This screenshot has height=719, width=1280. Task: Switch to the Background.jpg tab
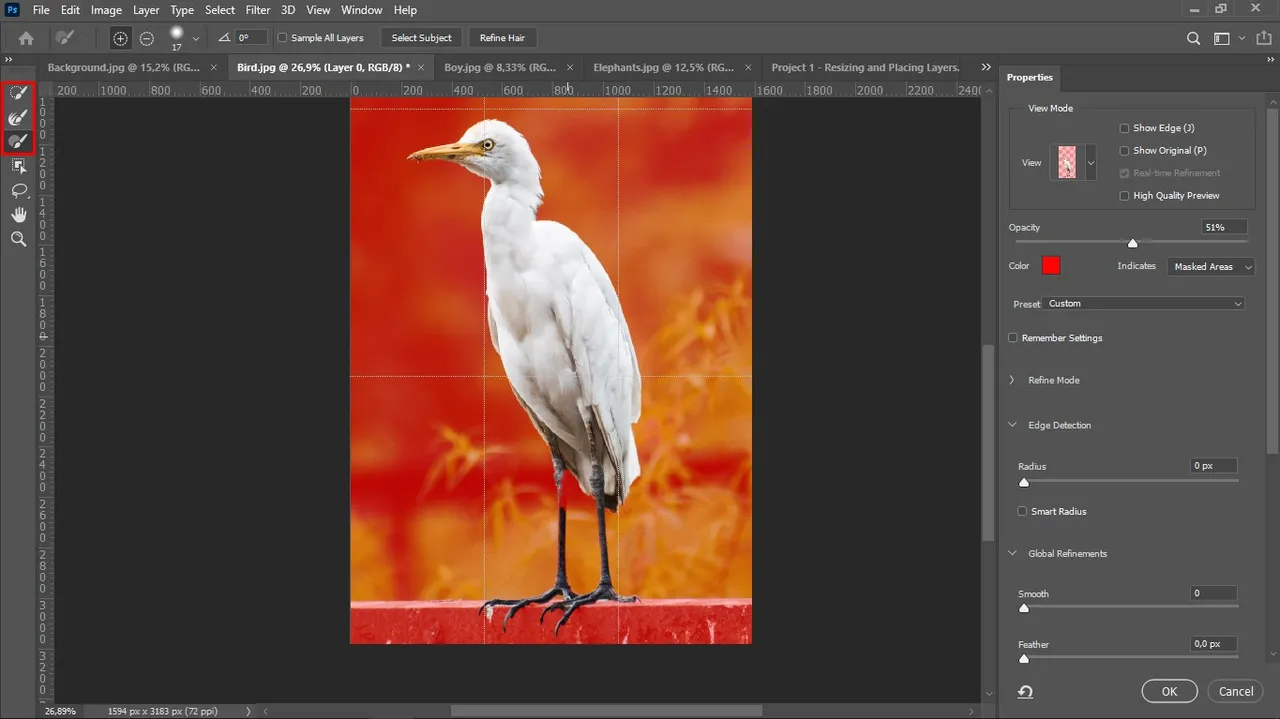124,67
